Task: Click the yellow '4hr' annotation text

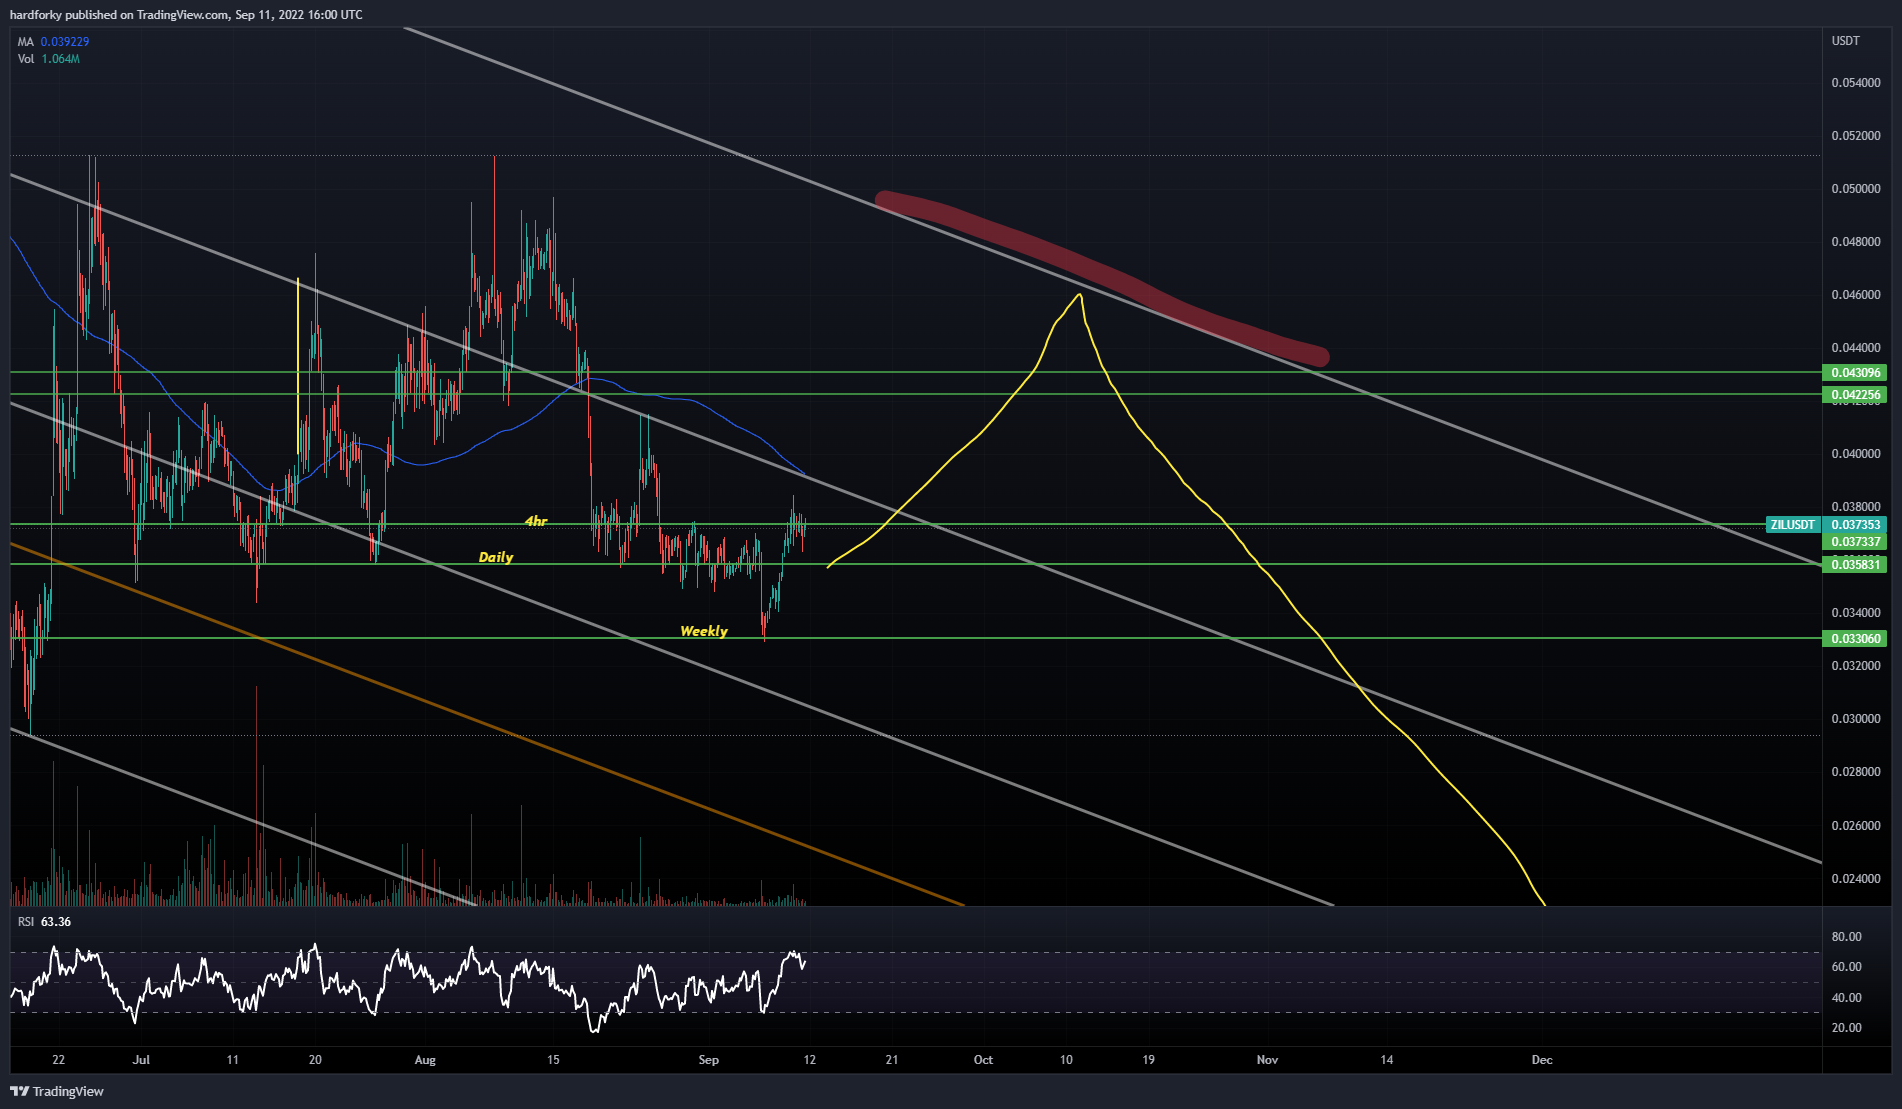Action: pyautogui.click(x=536, y=521)
